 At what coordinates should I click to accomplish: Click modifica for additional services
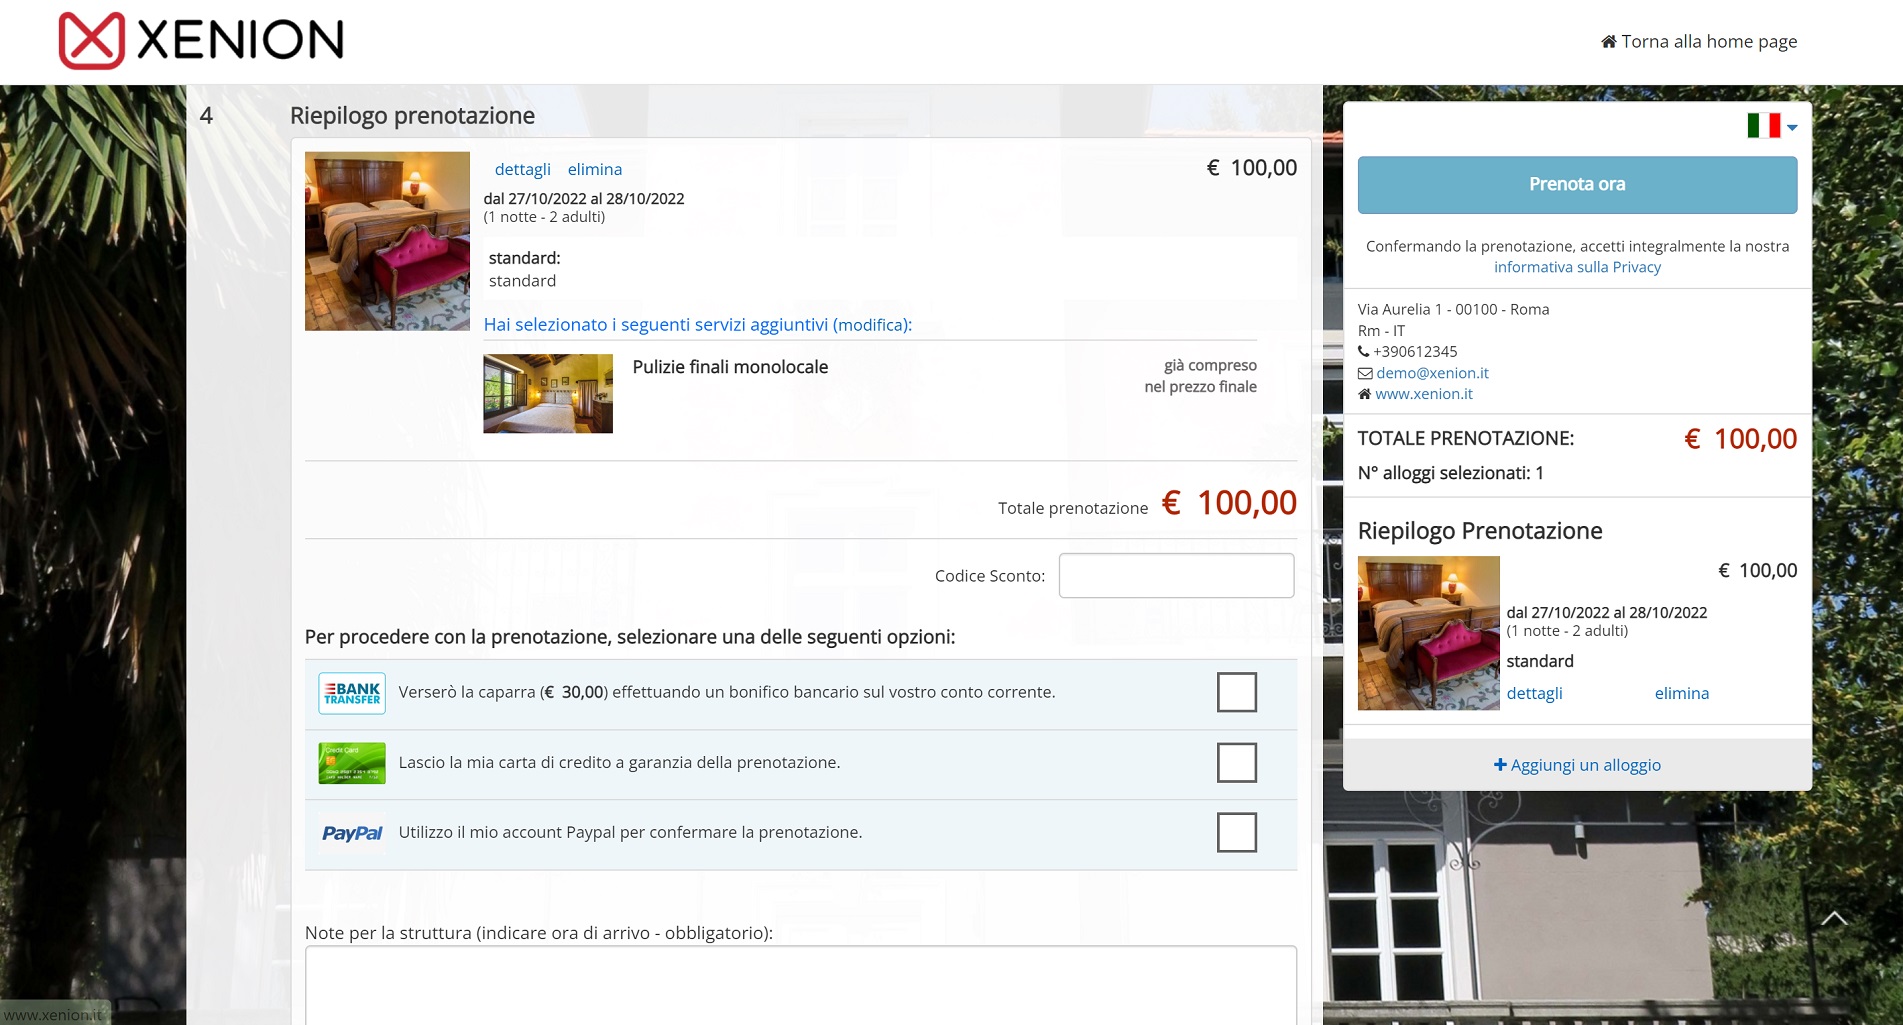point(871,325)
